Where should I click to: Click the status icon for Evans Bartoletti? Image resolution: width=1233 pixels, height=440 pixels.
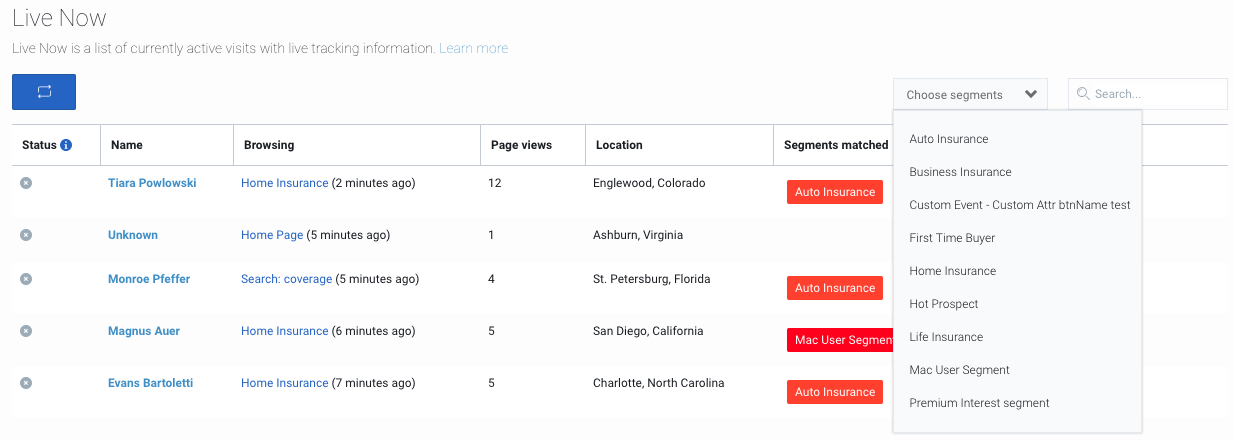(26, 383)
